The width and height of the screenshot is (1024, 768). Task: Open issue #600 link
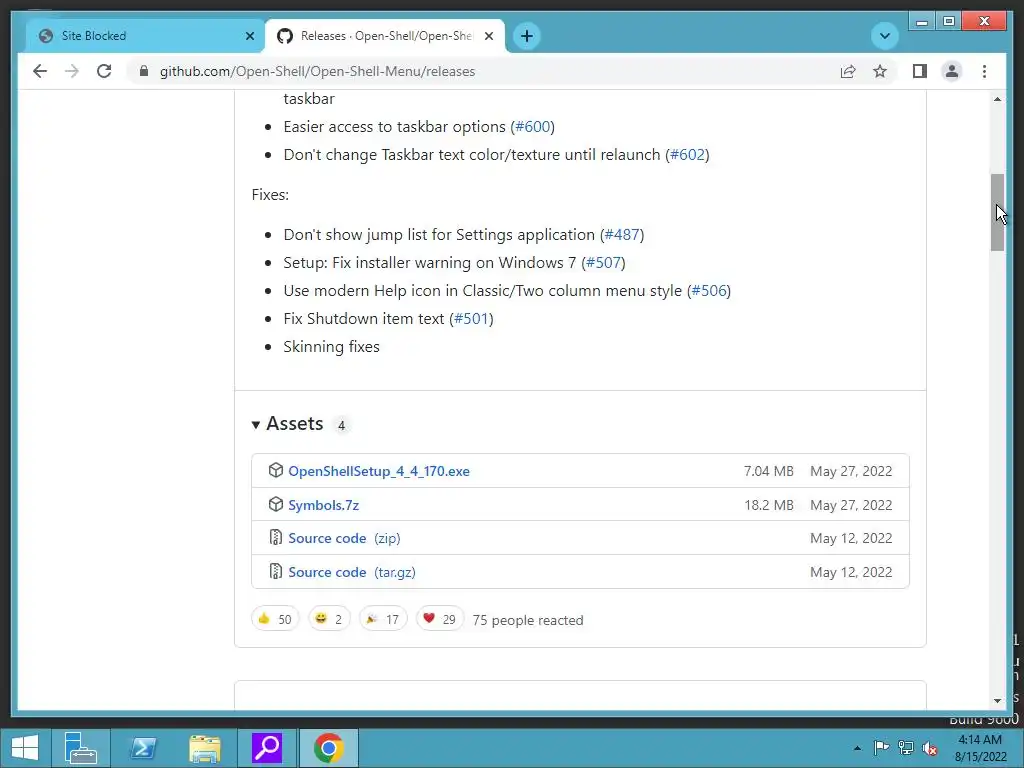533,127
